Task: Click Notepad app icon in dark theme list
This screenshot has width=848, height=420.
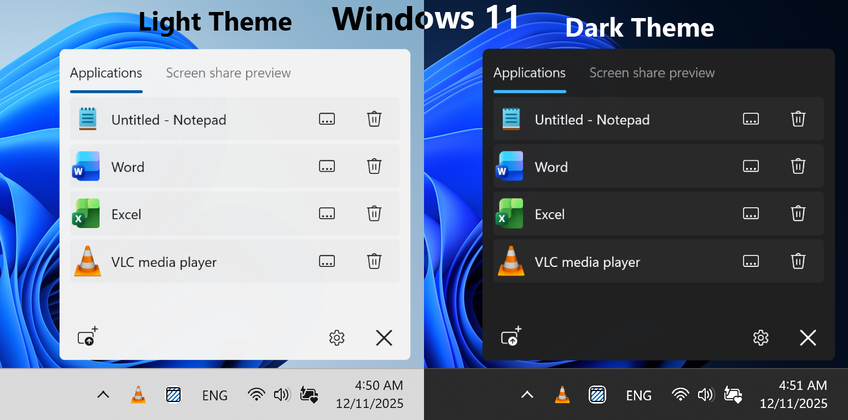Action: 511,119
